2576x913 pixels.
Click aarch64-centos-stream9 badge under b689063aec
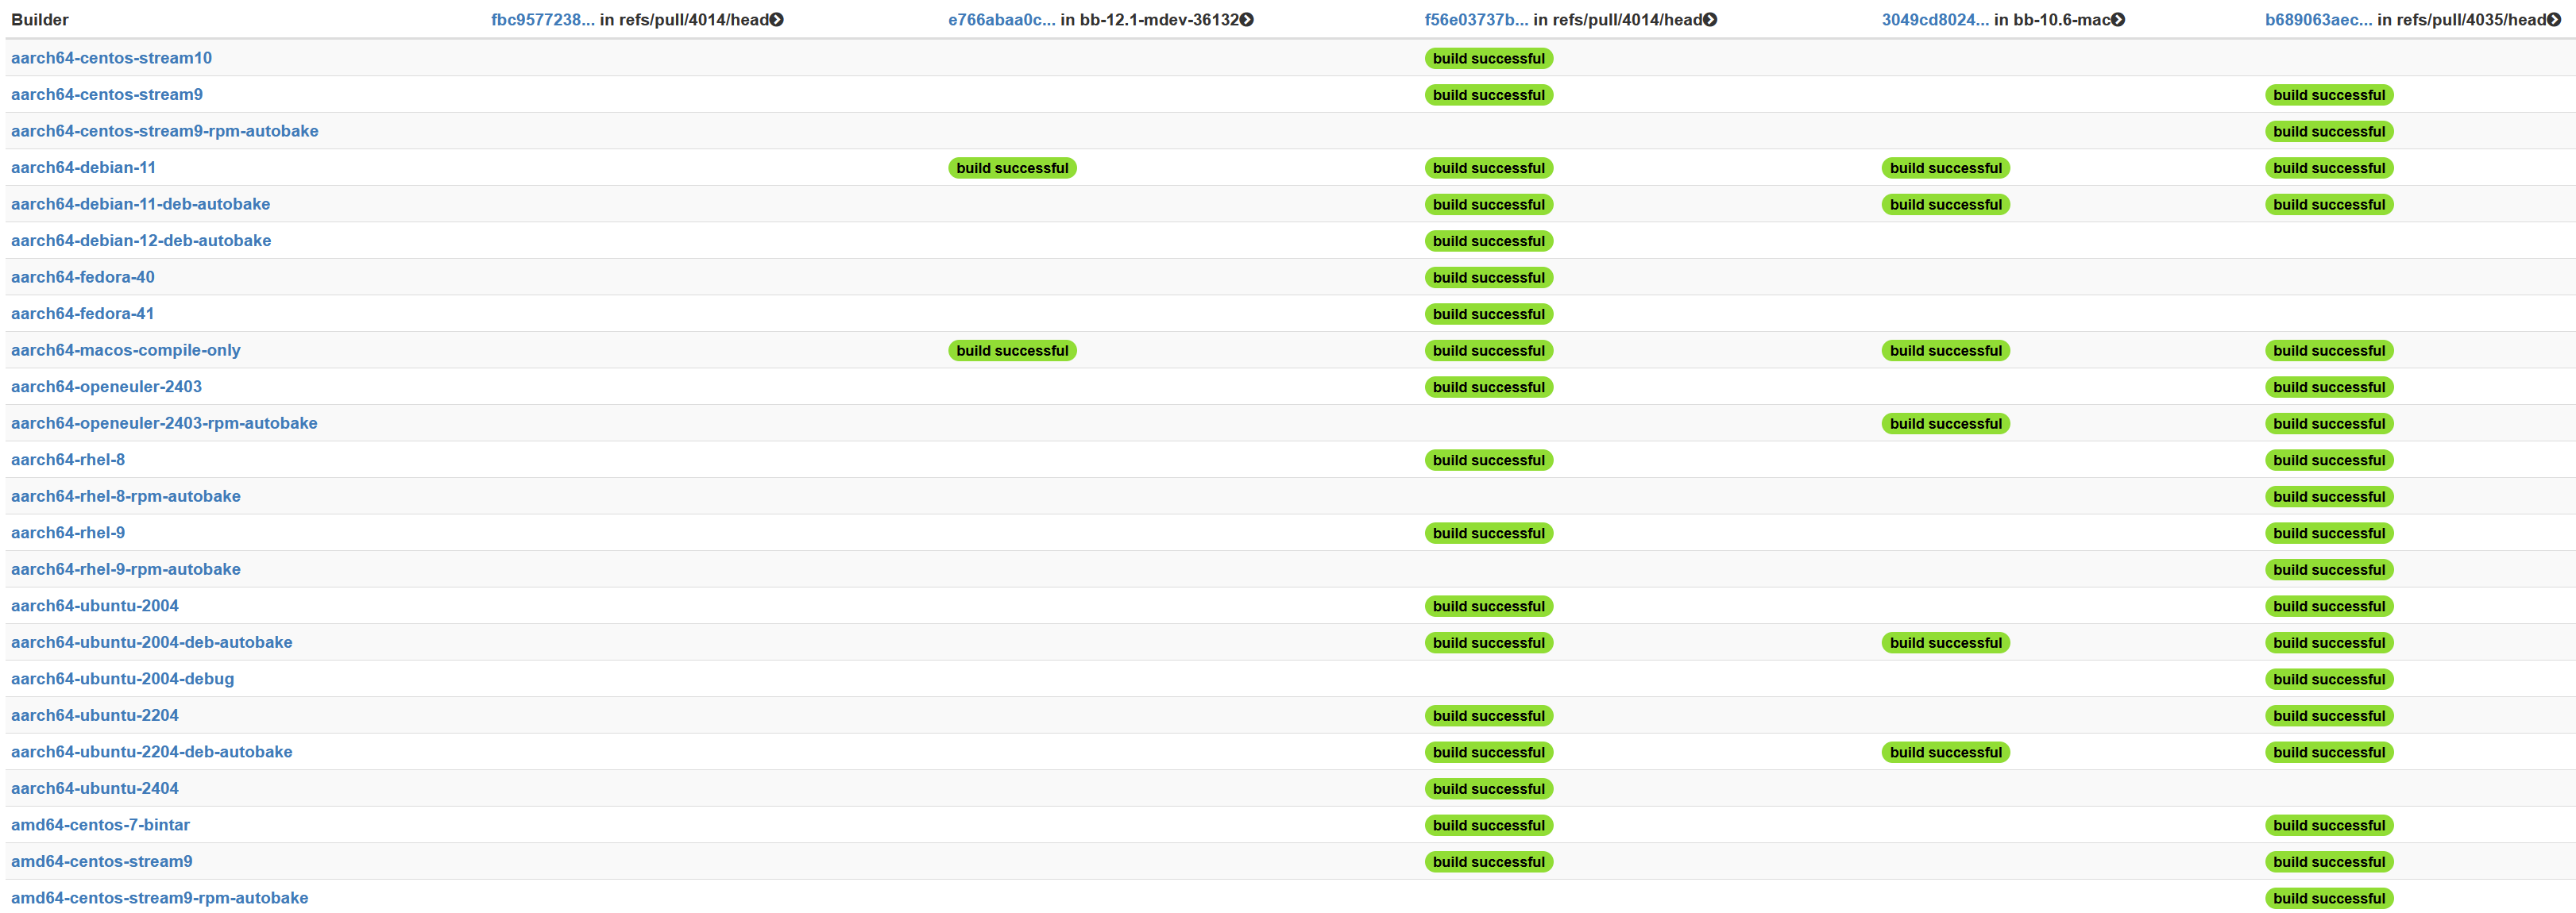click(x=2329, y=95)
